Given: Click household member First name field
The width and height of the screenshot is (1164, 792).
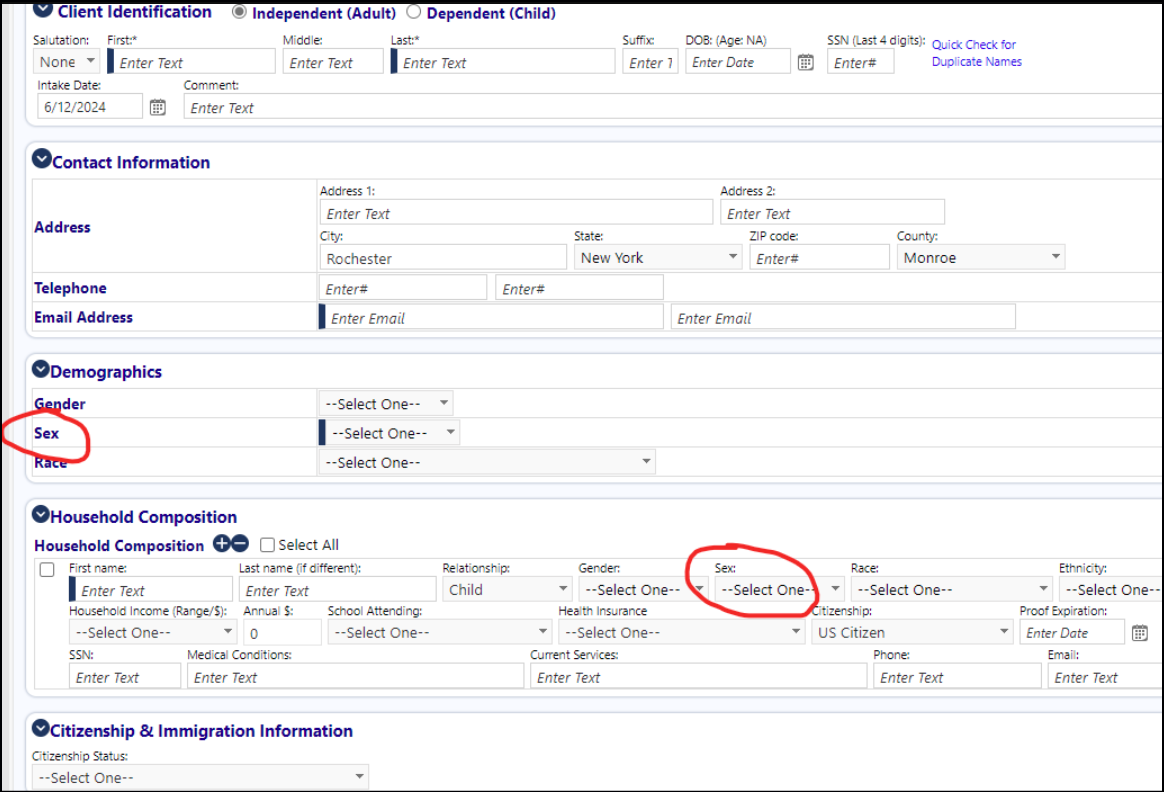Looking at the screenshot, I should point(151,589).
